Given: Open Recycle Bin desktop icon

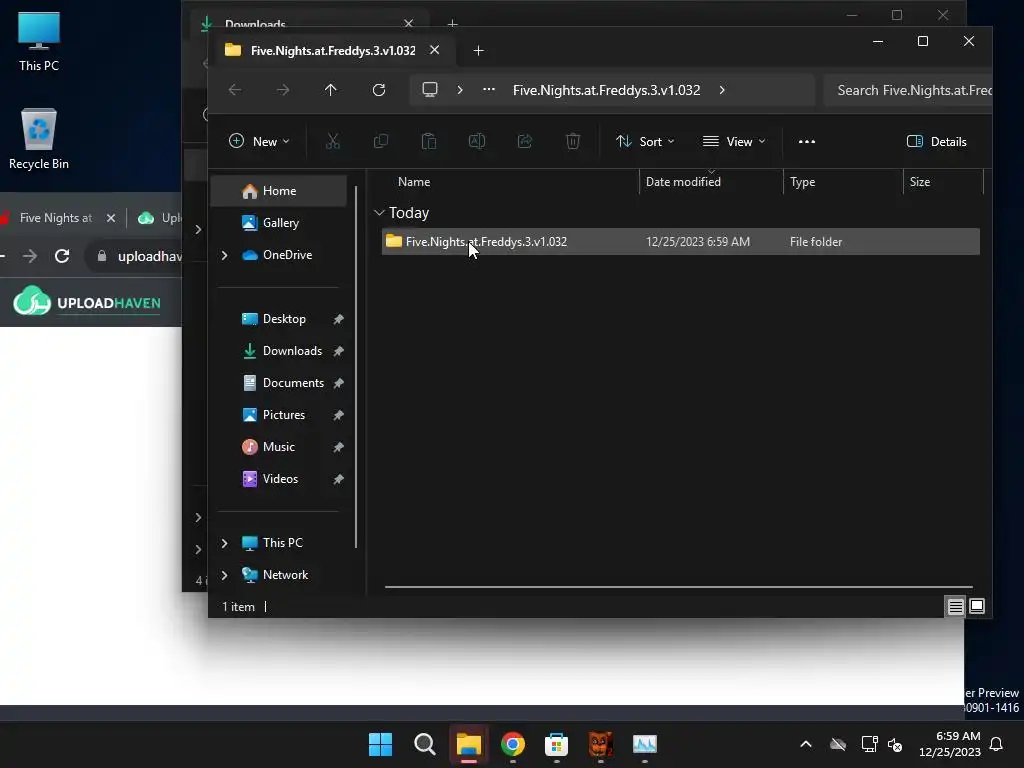Looking at the screenshot, I should coord(39,138).
